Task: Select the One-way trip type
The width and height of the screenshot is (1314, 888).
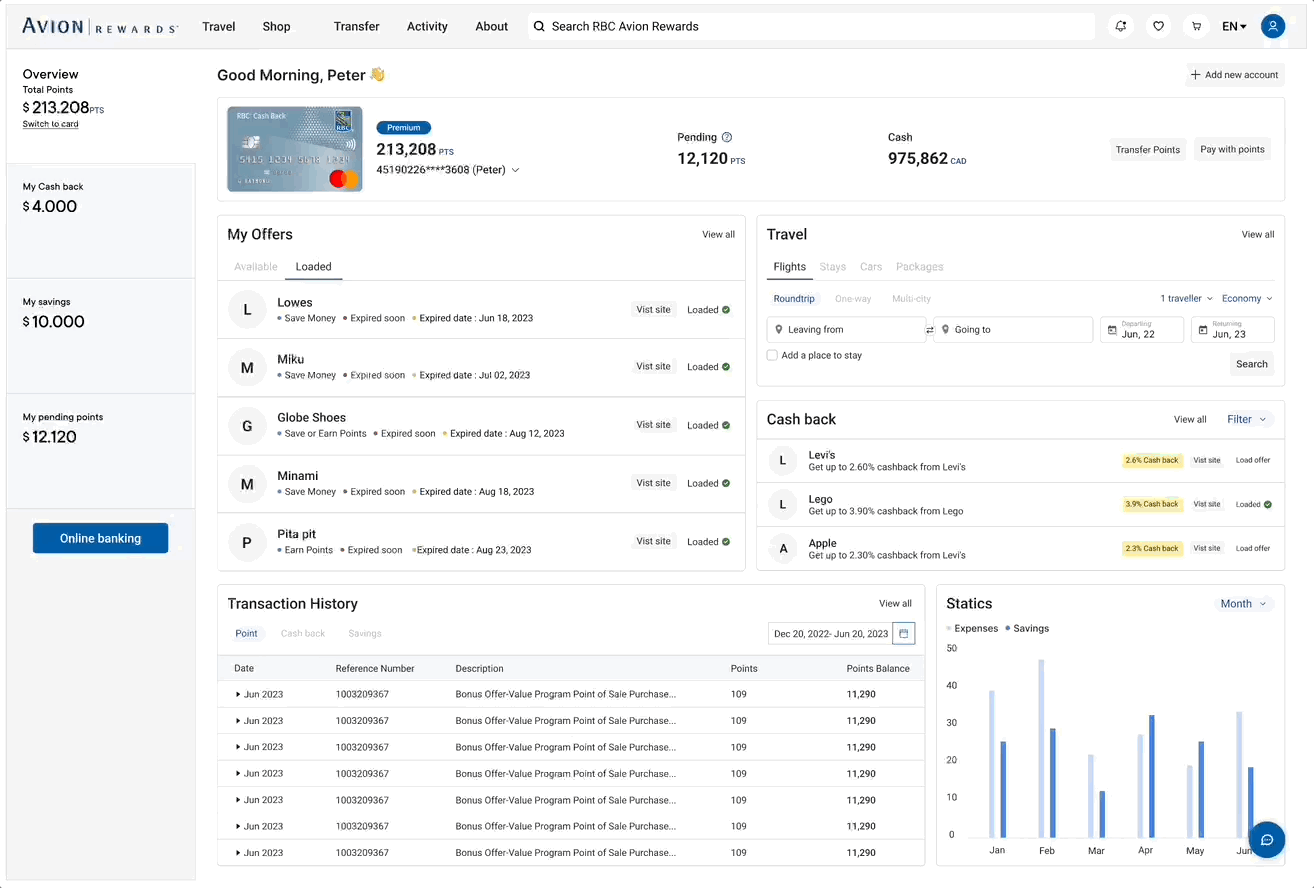Action: pyautogui.click(x=853, y=299)
